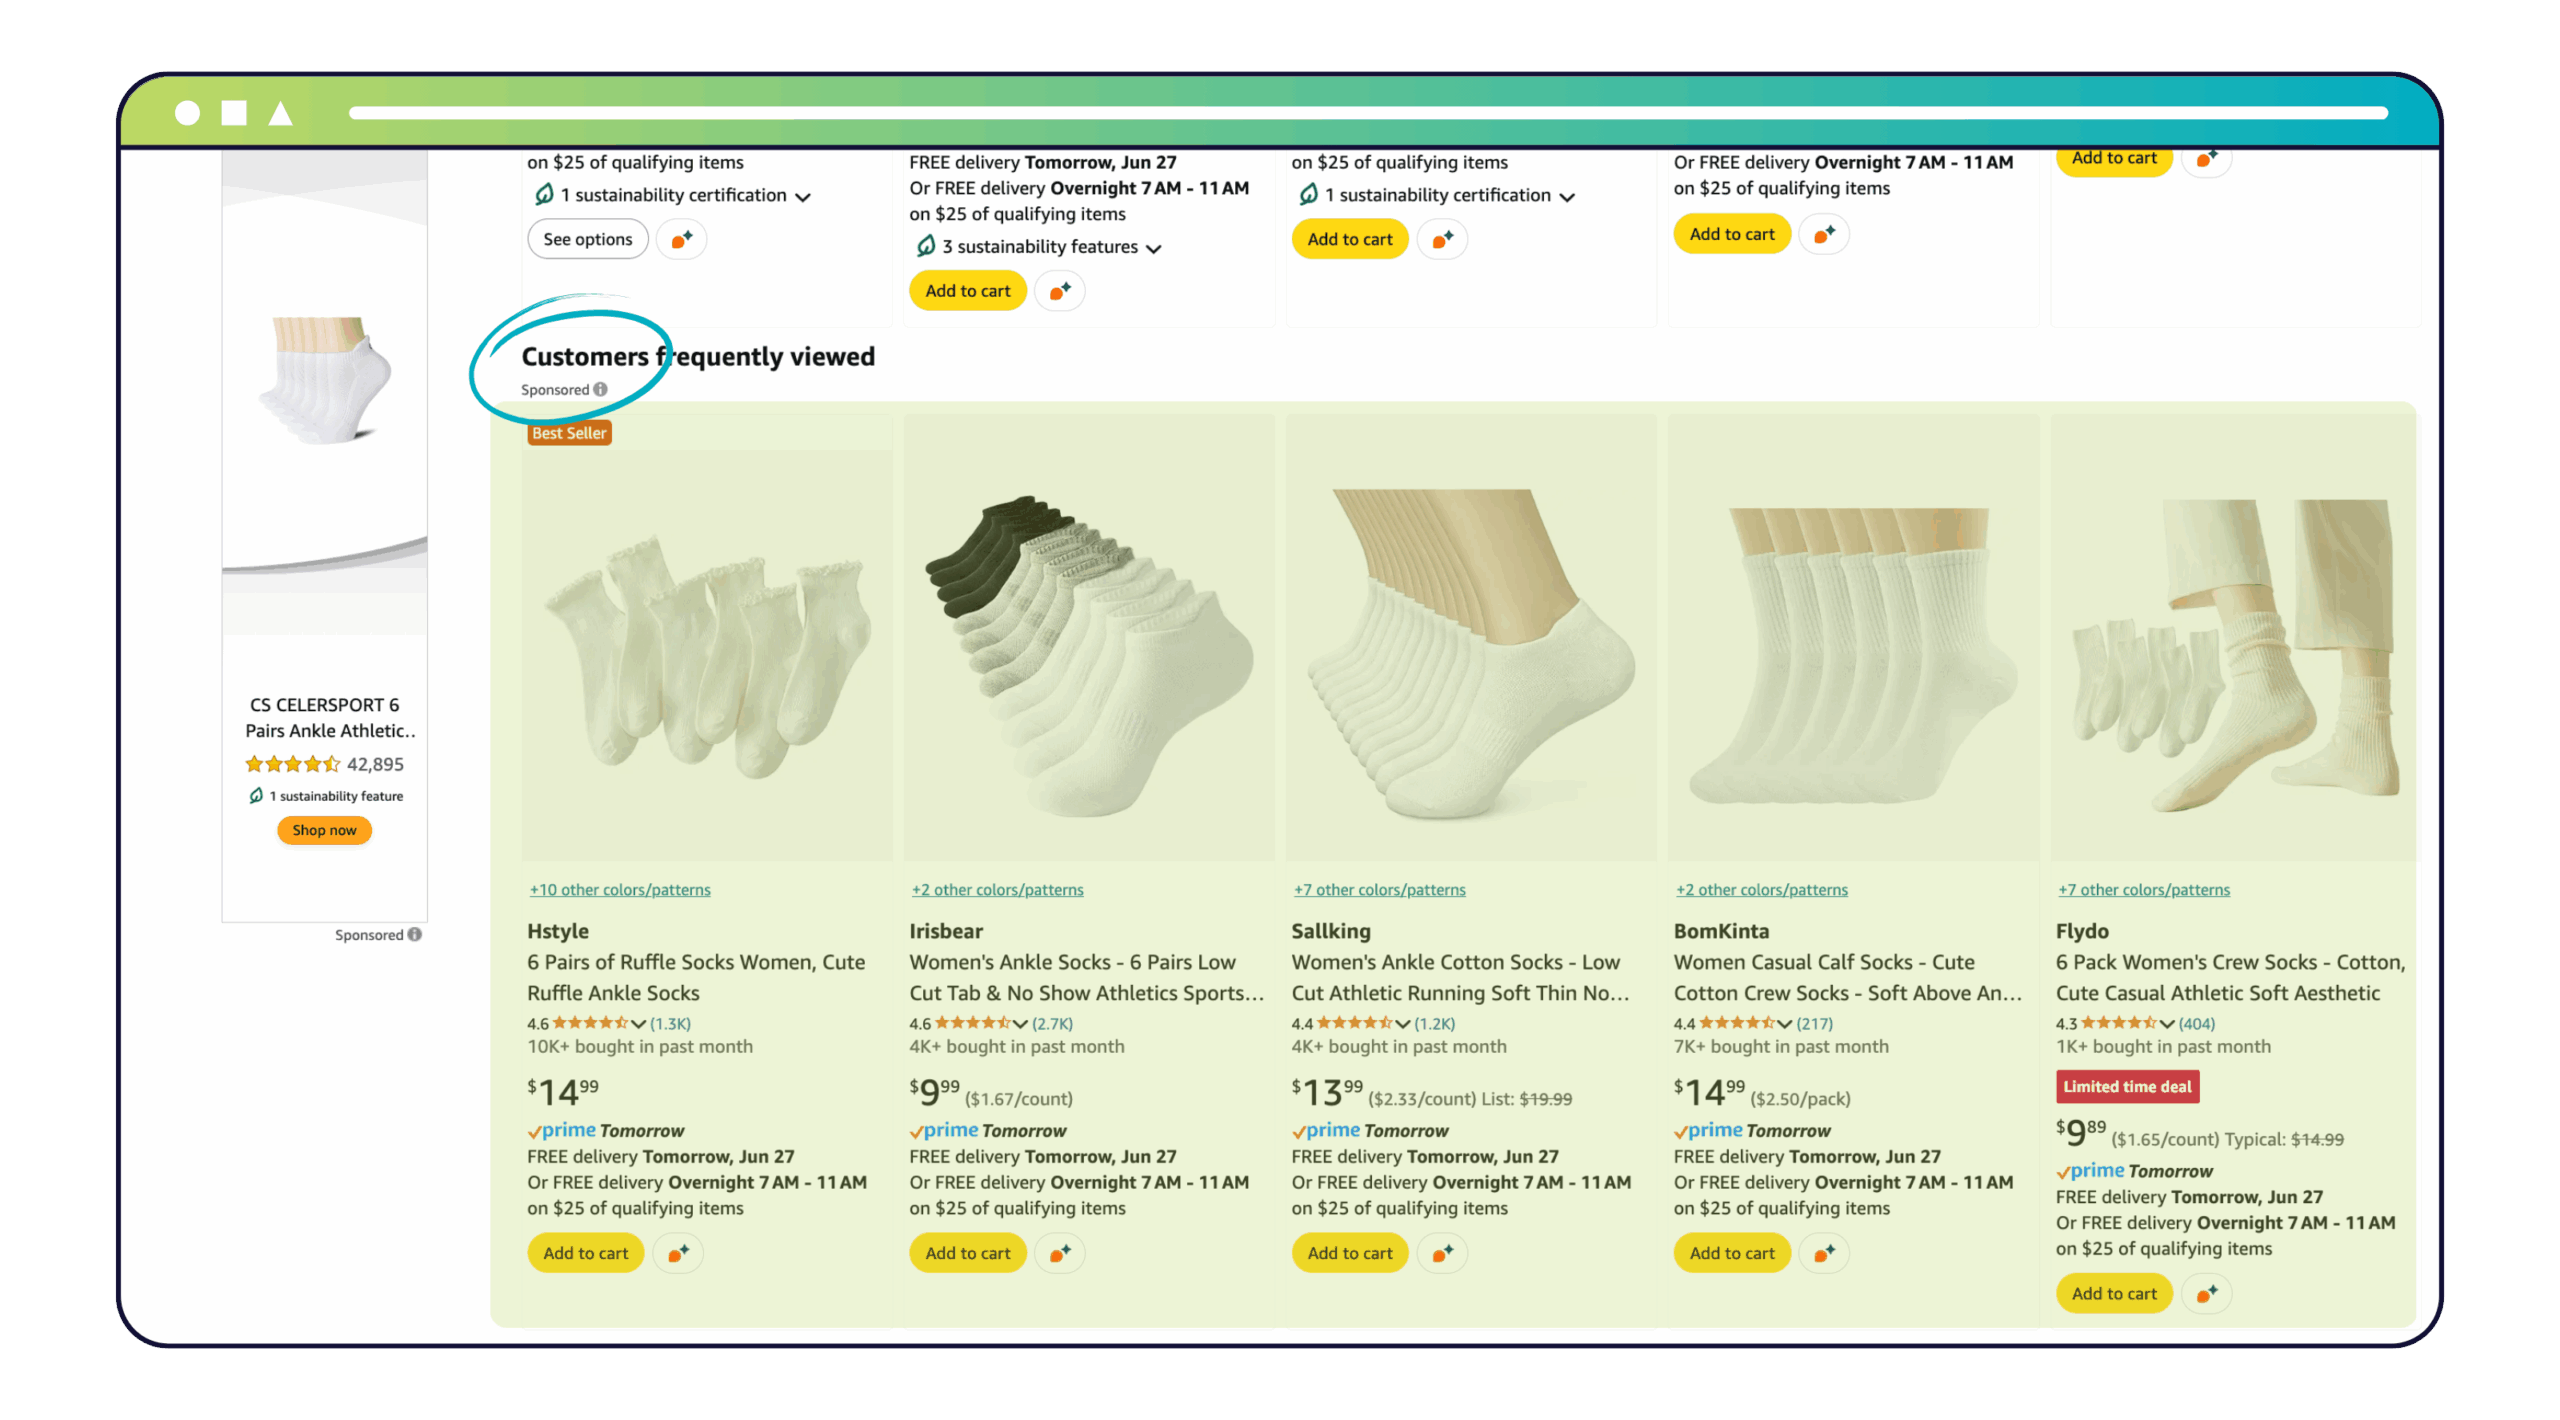Click the sparkle icon next to Hstyle Add to cart

pyautogui.click(x=678, y=1253)
